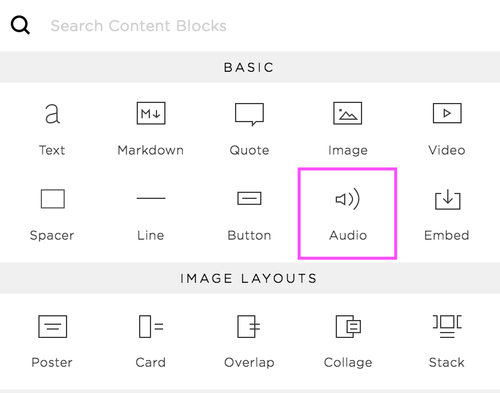
Task: Add a Collage image layout
Action: 348,342
